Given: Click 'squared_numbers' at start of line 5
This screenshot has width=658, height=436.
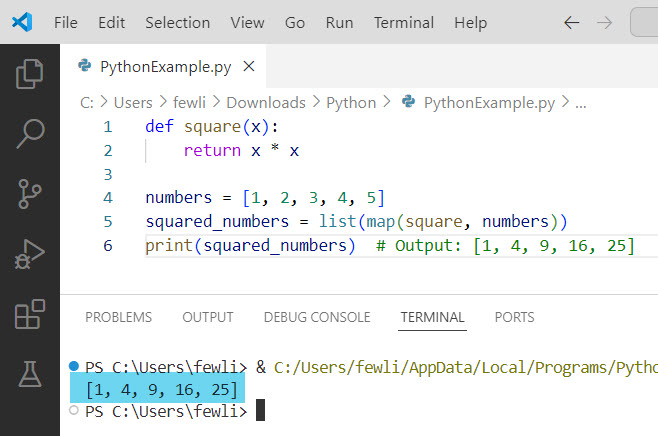Looking at the screenshot, I should 217,222.
